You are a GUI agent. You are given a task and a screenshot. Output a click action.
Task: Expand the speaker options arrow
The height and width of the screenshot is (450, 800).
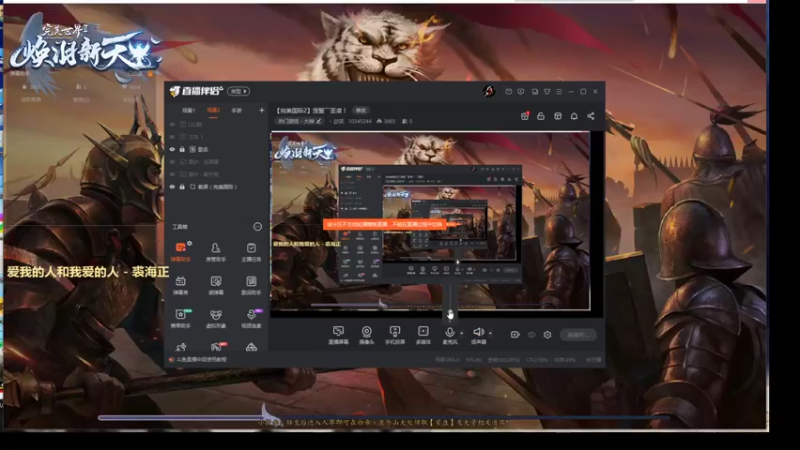point(490,333)
